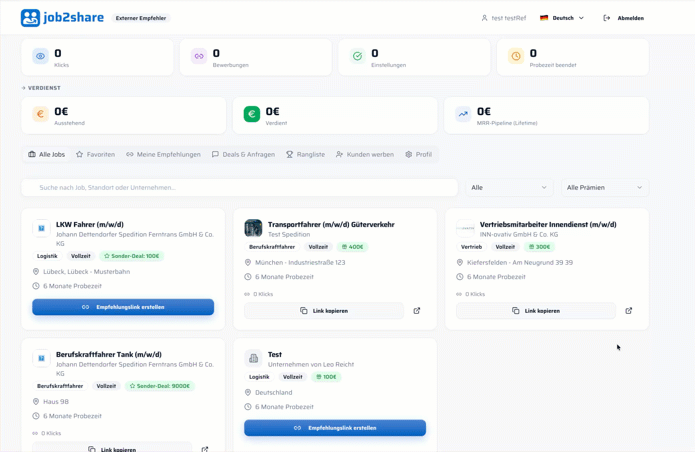Click the checkmark icon on Einstellungen card
This screenshot has width=695, height=452.
[x=357, y=56]
